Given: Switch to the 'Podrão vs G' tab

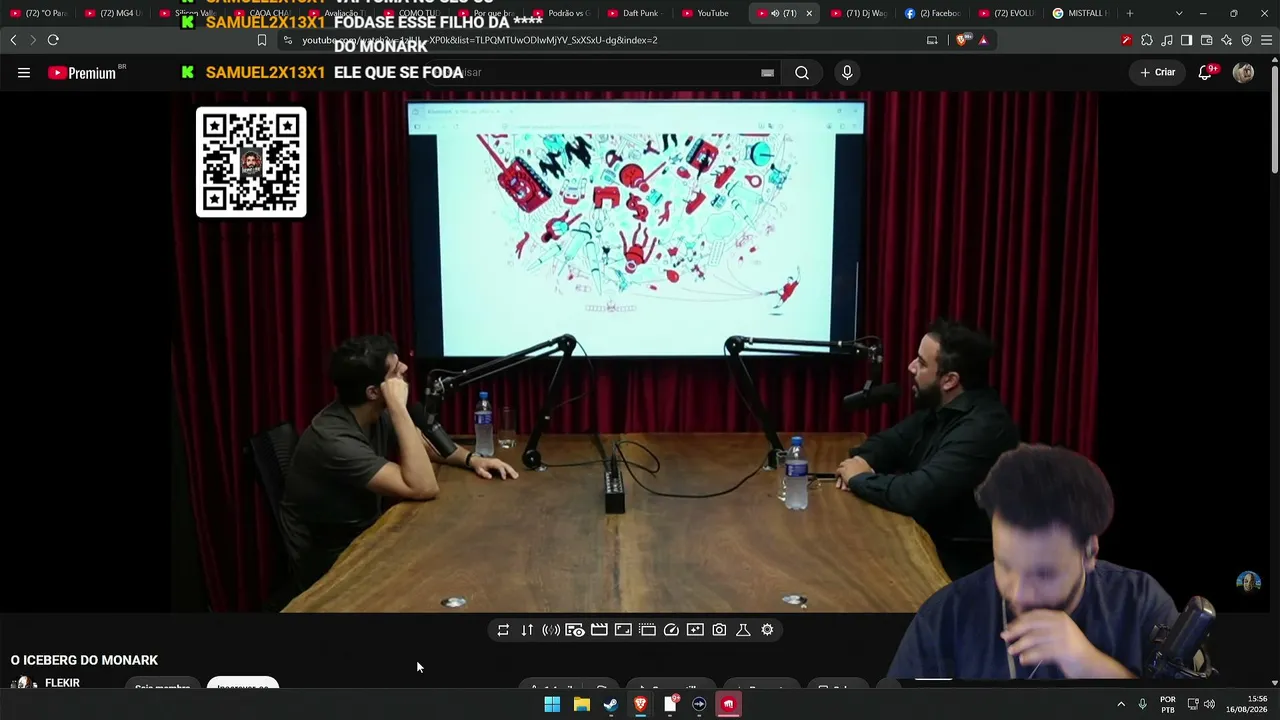Looking at the screenshot, I should click(x=561, y=13).
